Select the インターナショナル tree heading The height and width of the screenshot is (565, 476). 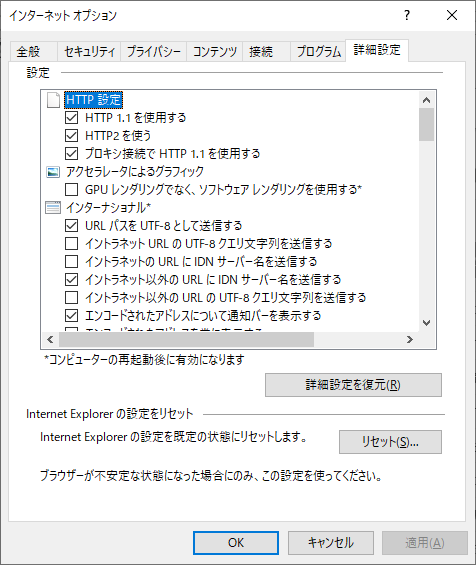tap(108, 208)
